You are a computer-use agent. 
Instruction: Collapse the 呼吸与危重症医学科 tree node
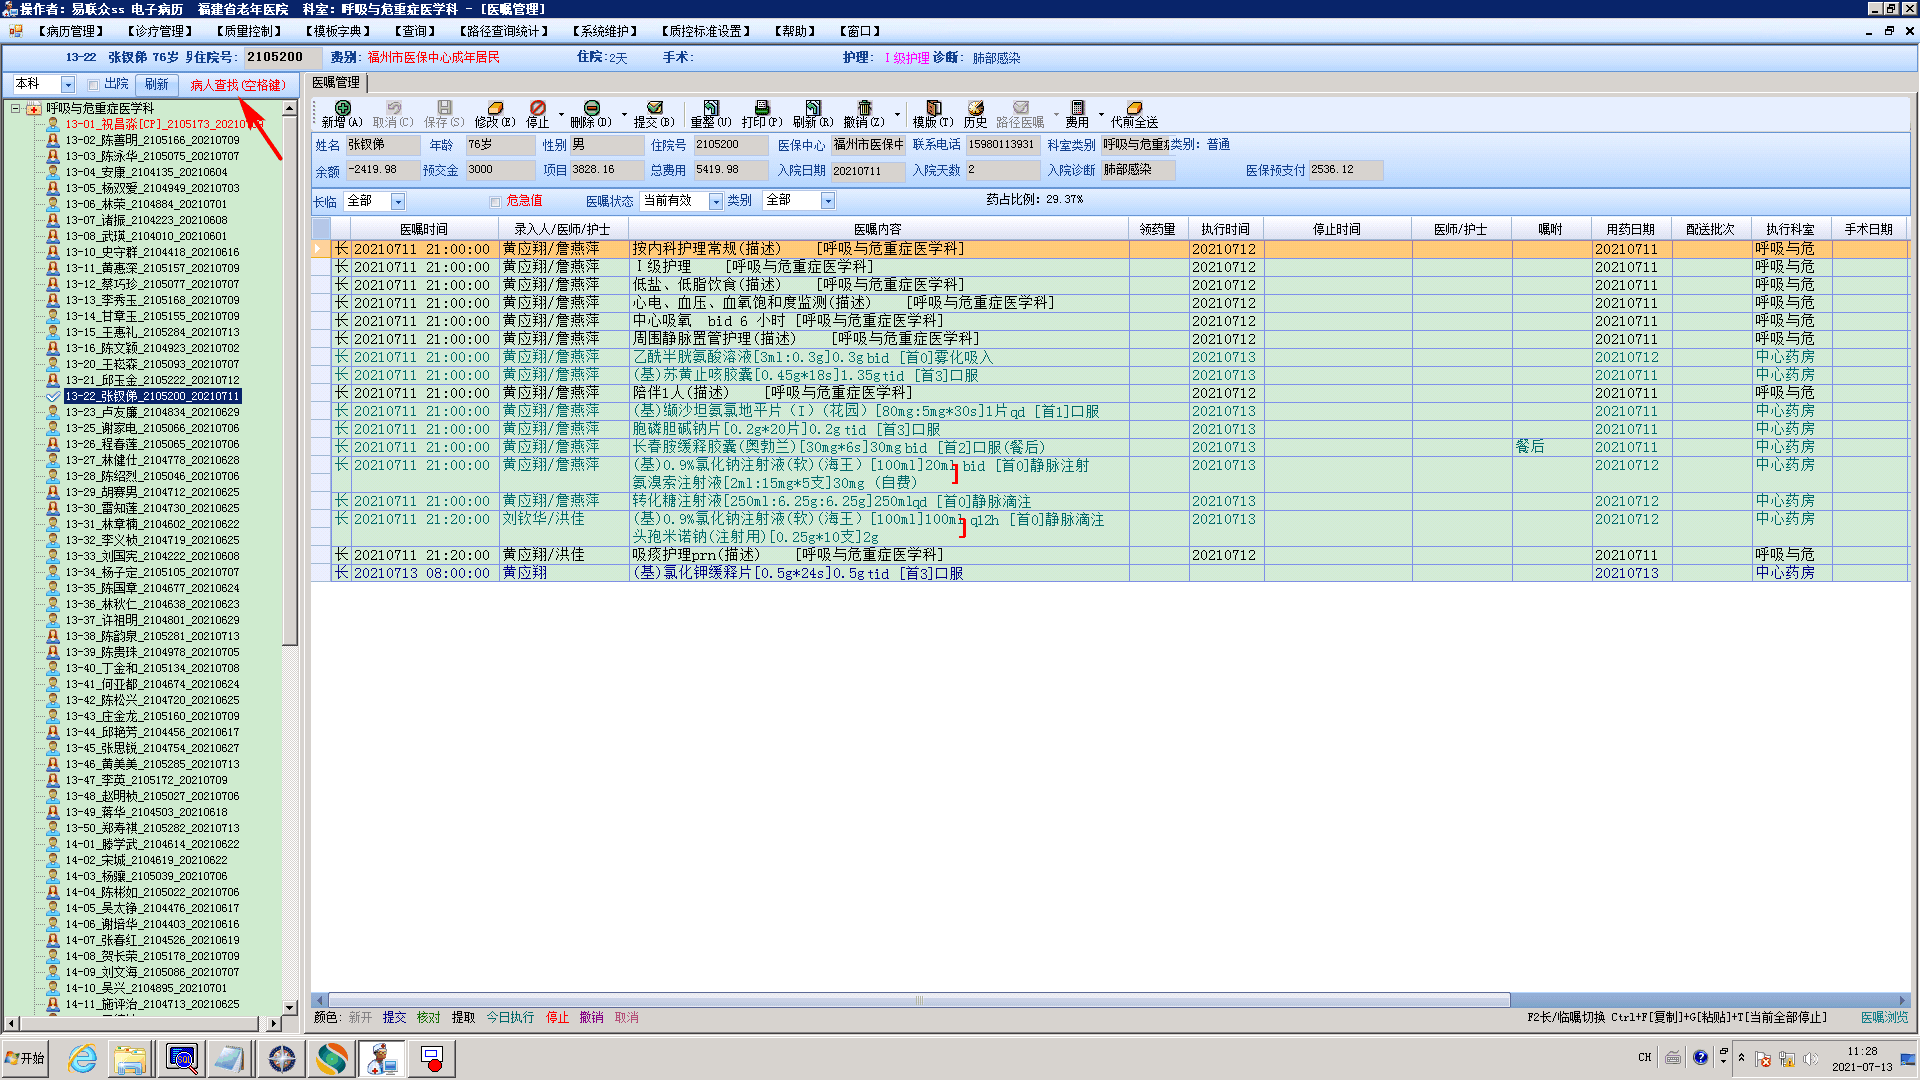16,108
